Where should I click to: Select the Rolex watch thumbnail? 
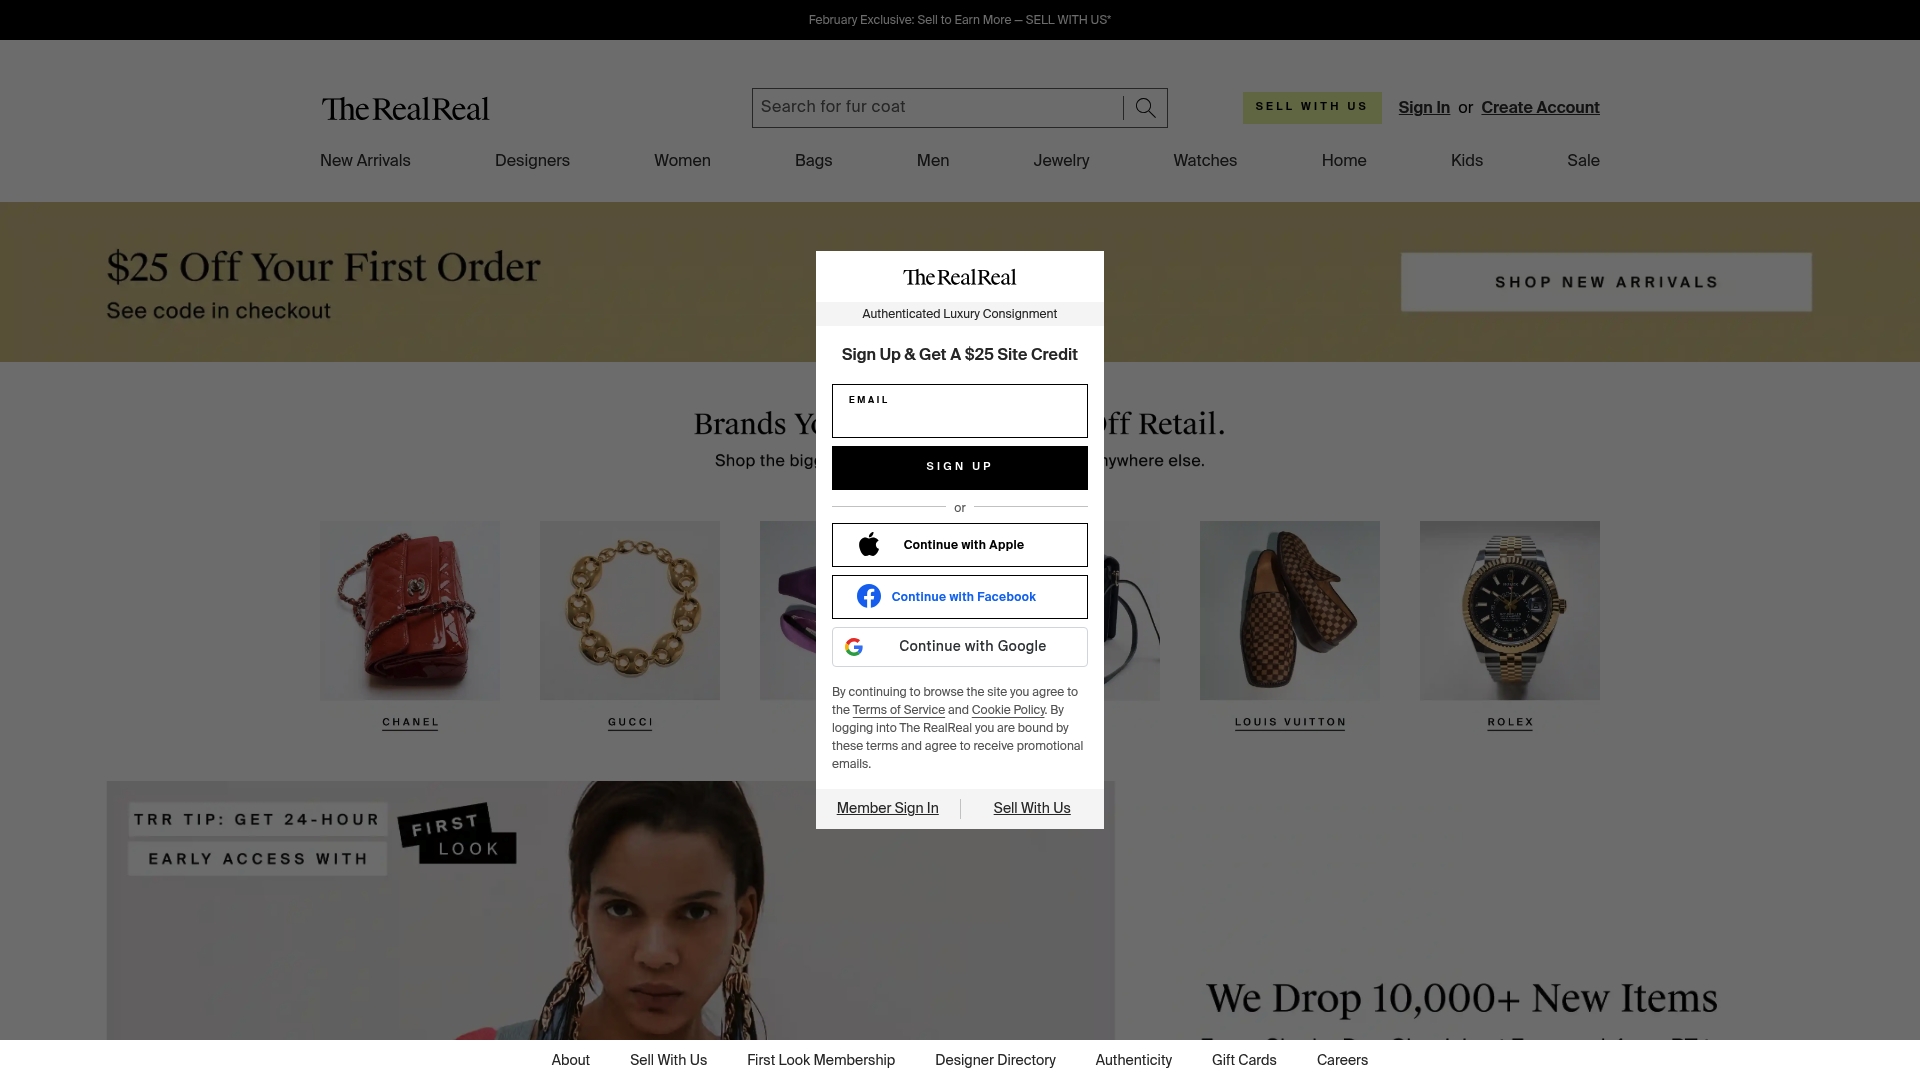click(x=1509, y=610)
